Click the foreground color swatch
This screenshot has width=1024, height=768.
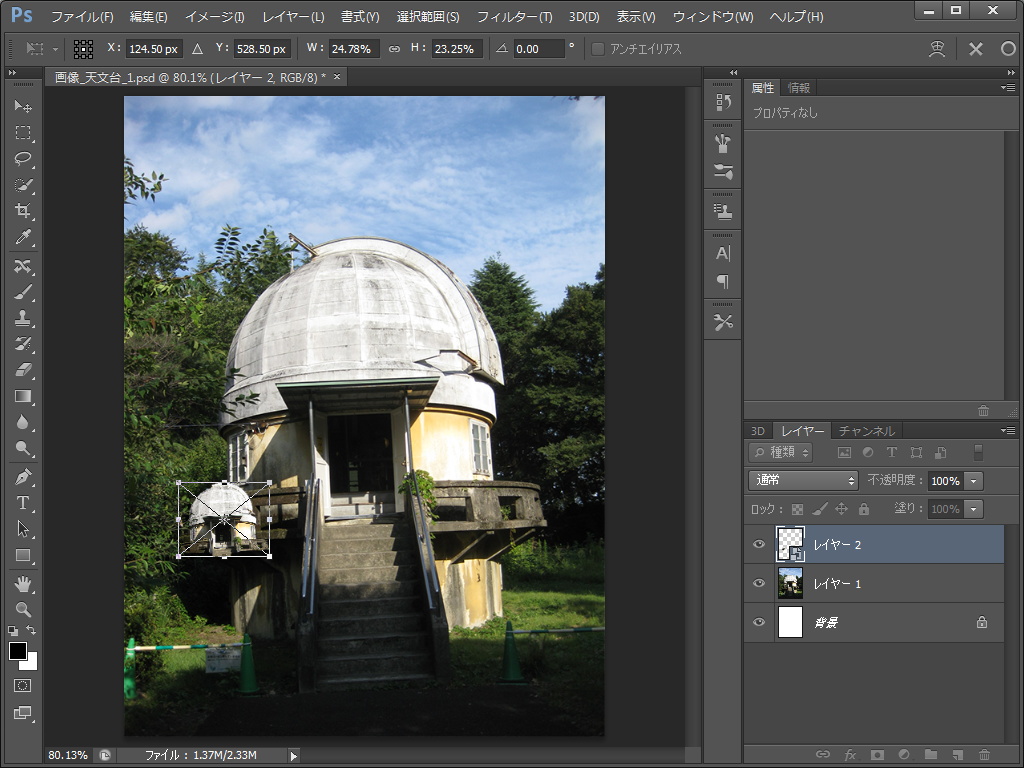pyautogui.click(x=18, y=651)
